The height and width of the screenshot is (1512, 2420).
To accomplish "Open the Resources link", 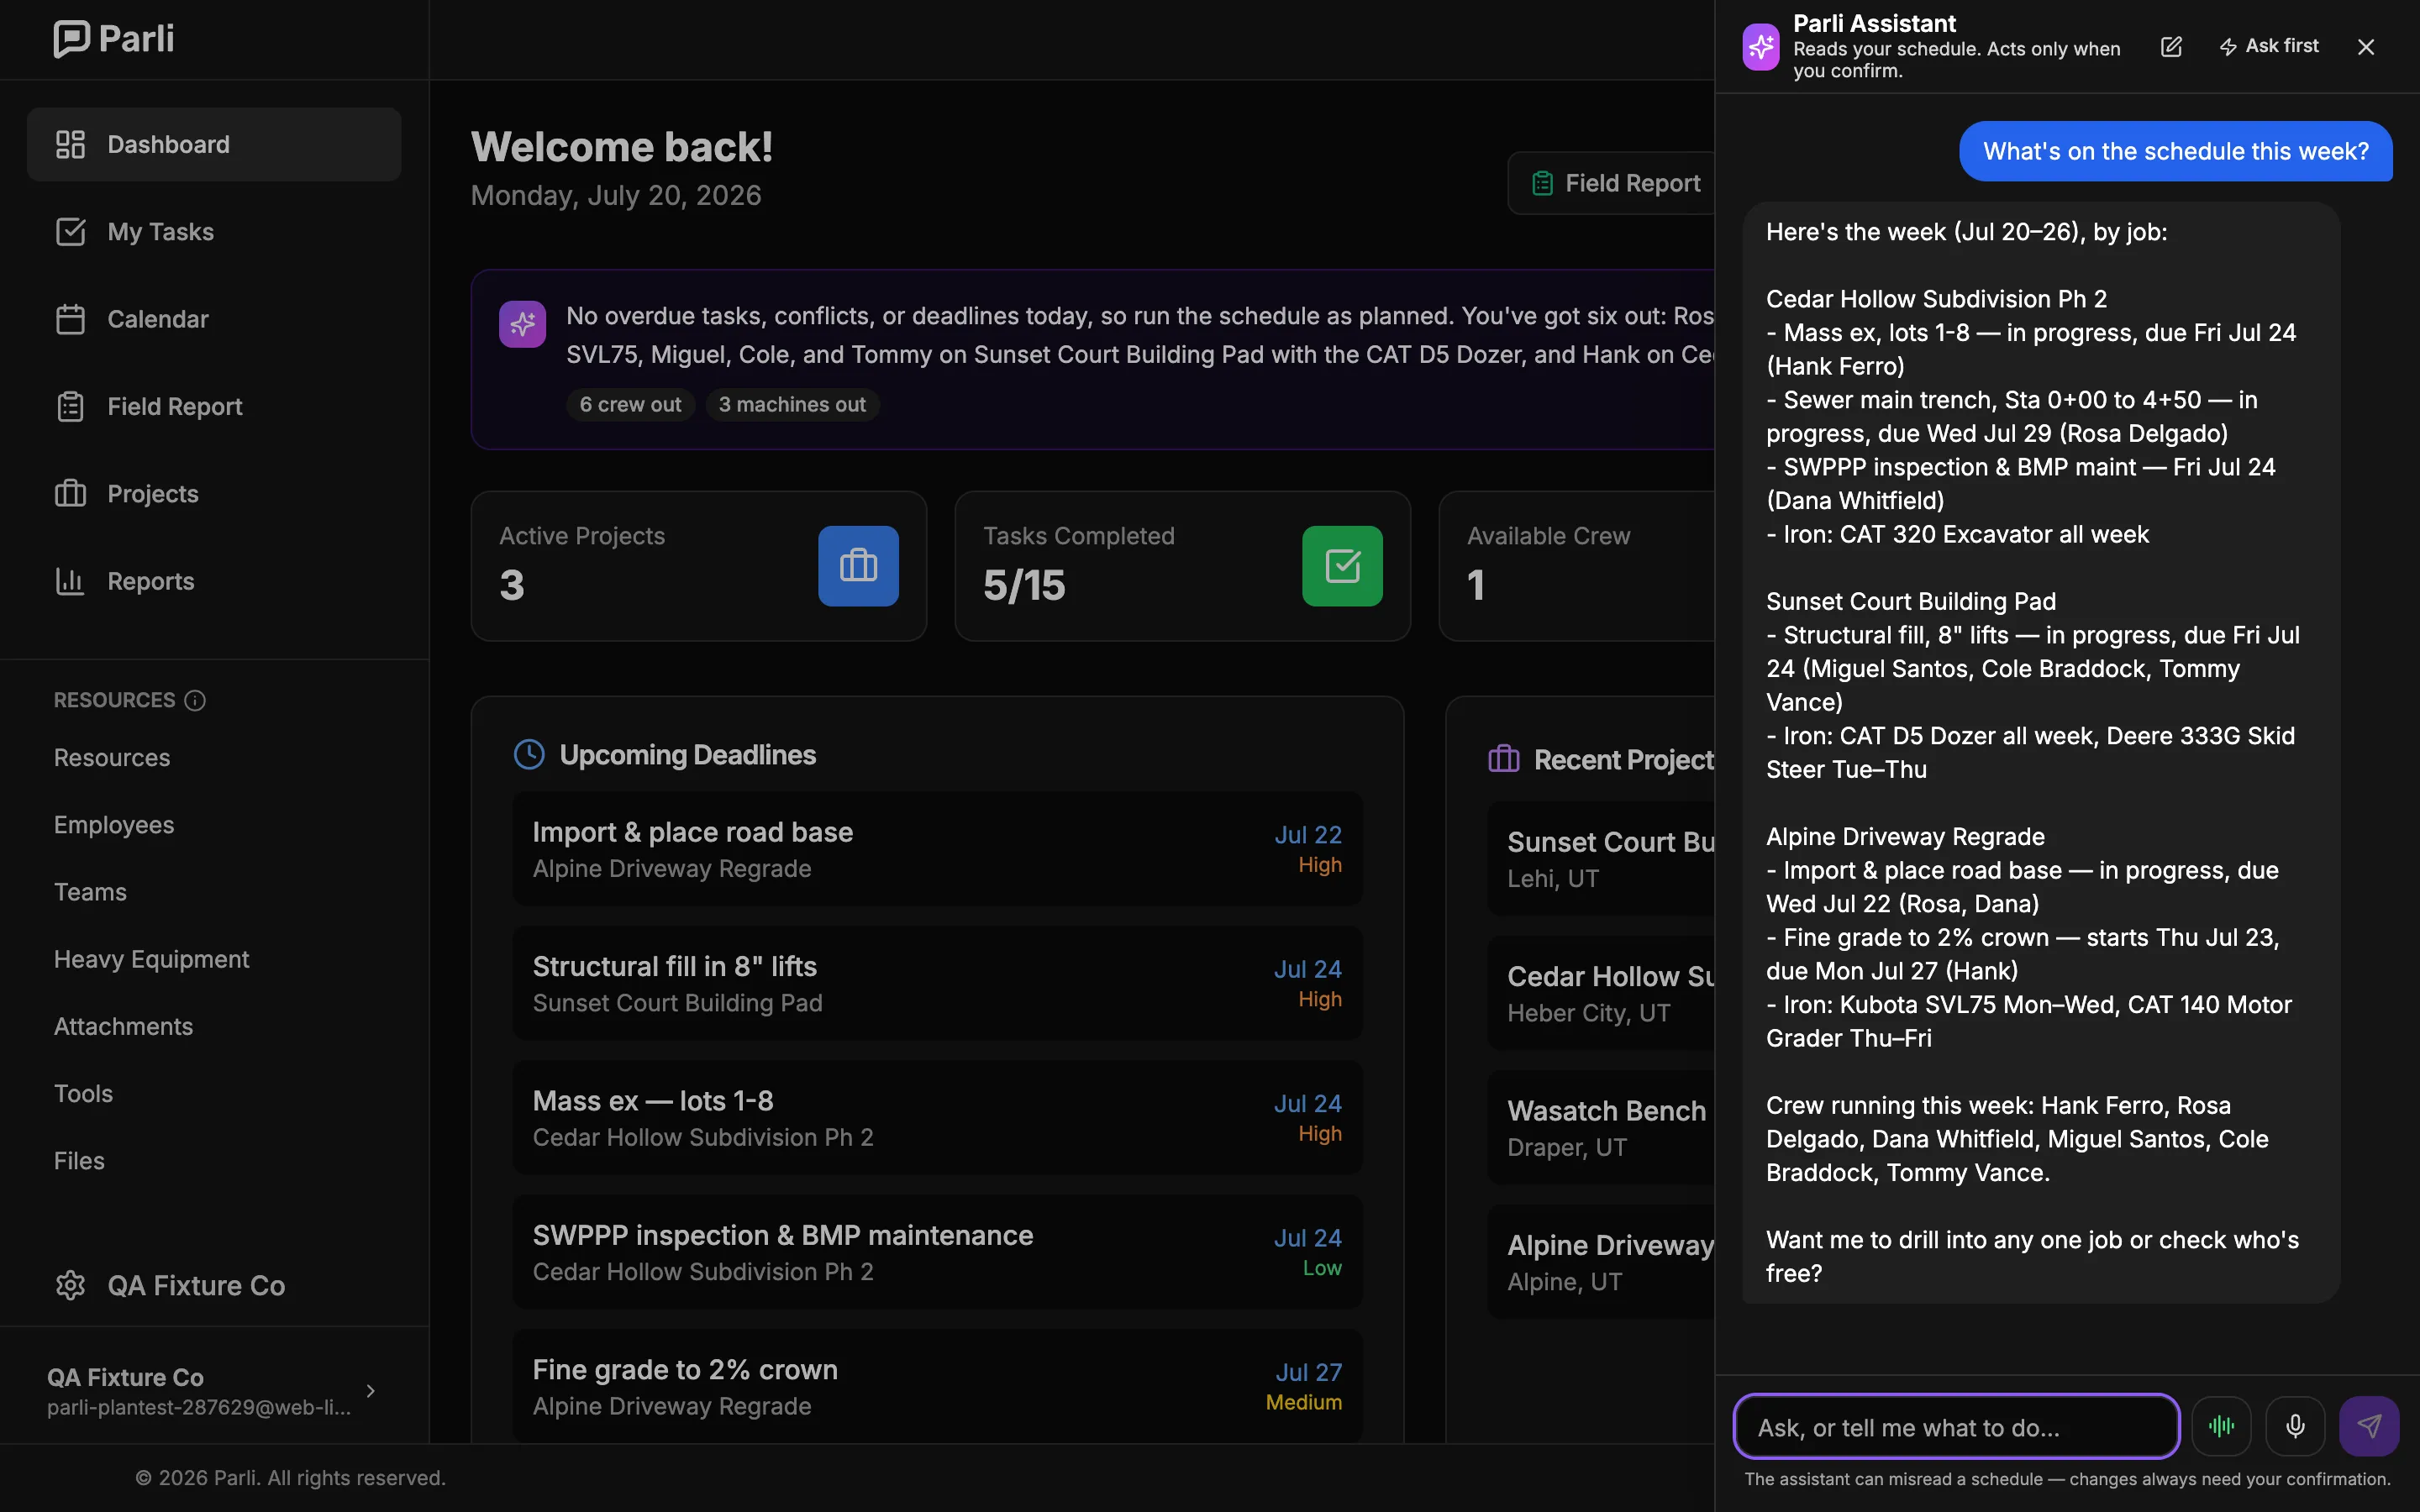I will point(112,757).
